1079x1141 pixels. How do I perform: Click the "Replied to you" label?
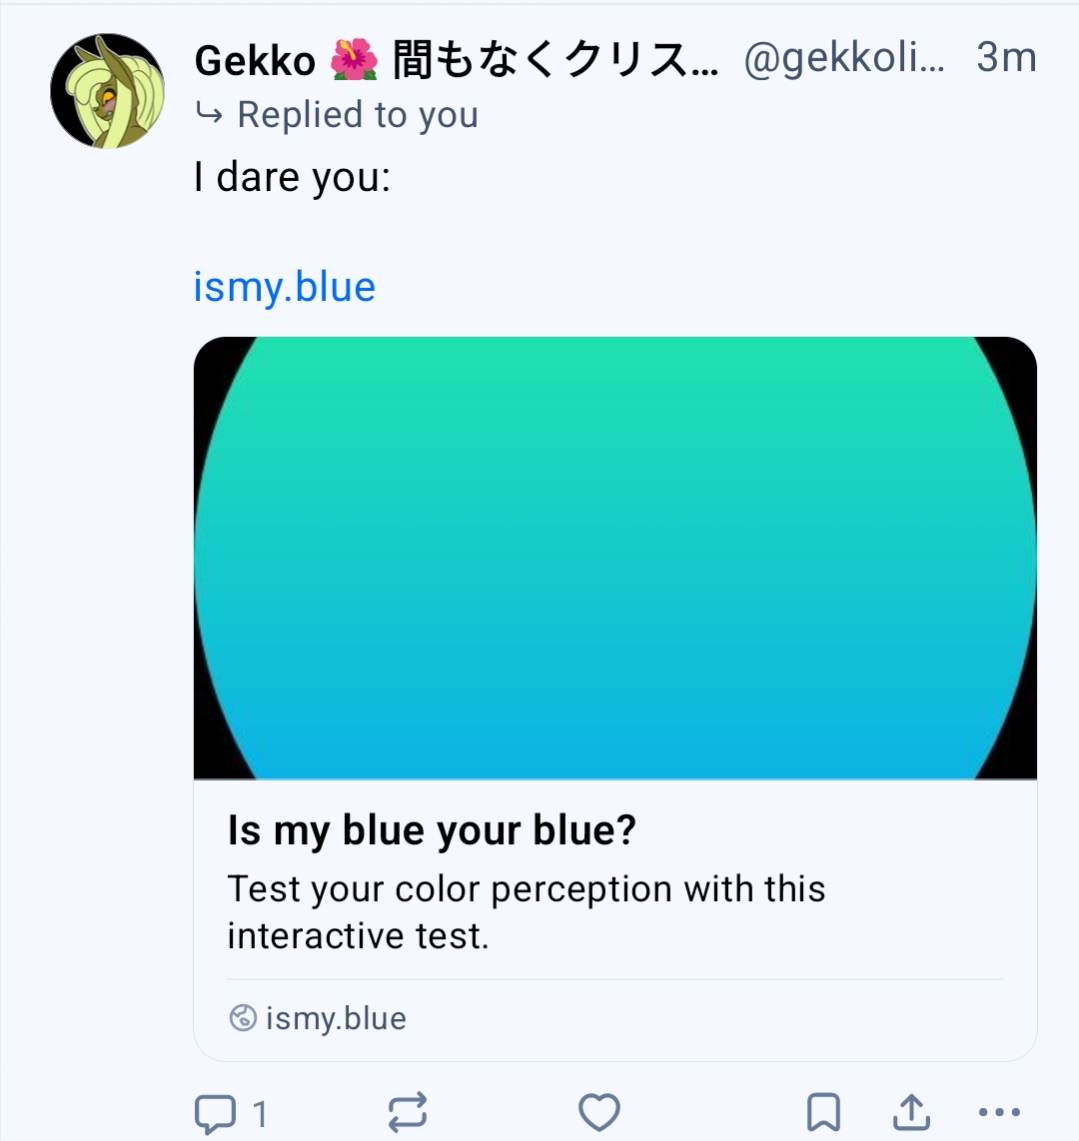[357, 115]
